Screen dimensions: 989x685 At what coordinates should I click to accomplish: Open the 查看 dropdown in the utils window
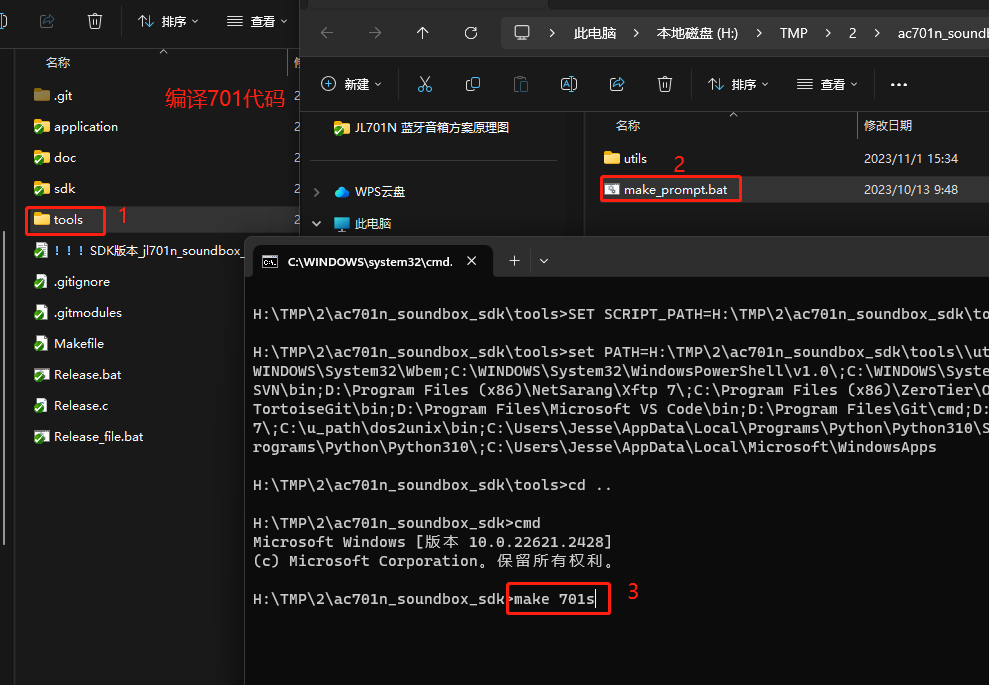(827, 84)
